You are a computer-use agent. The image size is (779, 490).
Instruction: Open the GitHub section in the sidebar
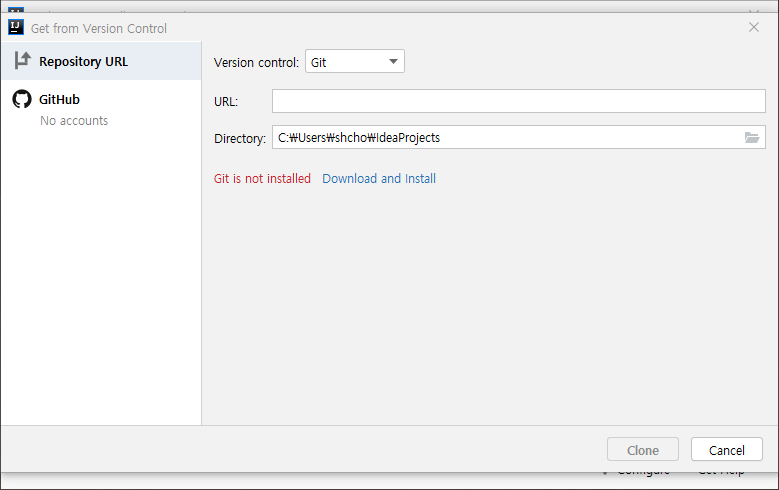[x=101, y=109]
